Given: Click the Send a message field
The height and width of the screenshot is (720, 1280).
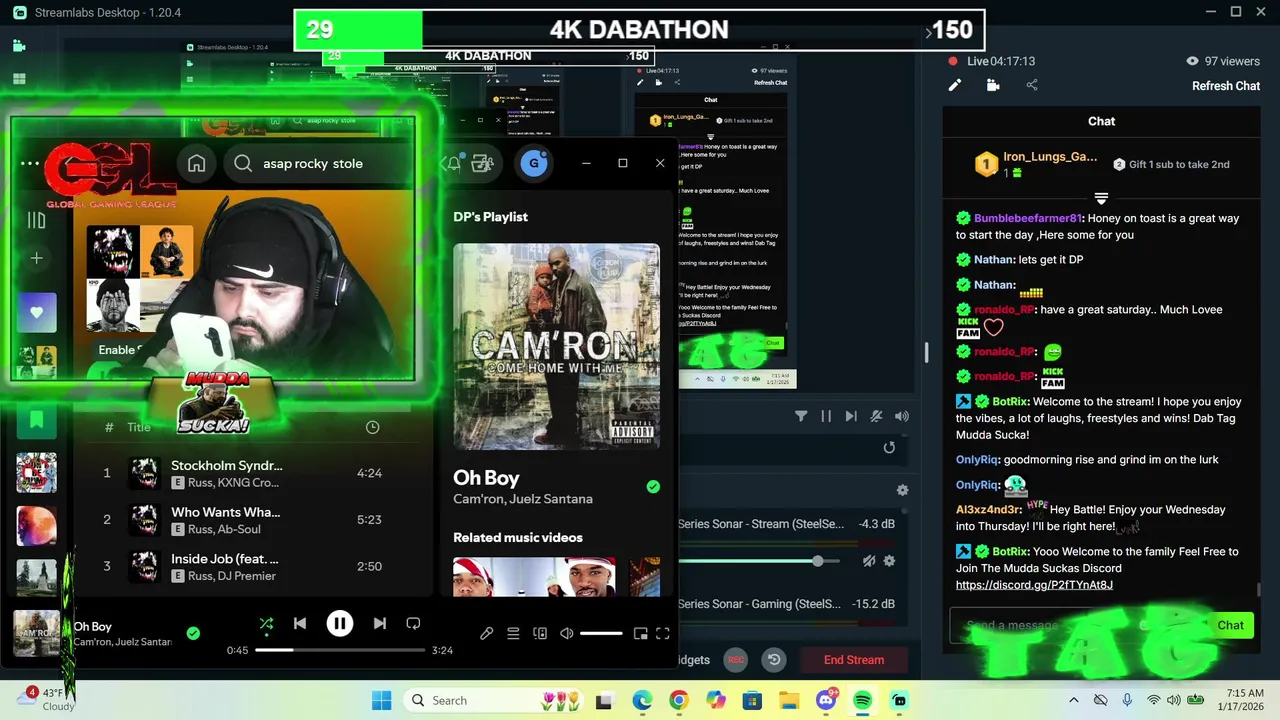Looking at the screenshot, I should point(1075,626).
